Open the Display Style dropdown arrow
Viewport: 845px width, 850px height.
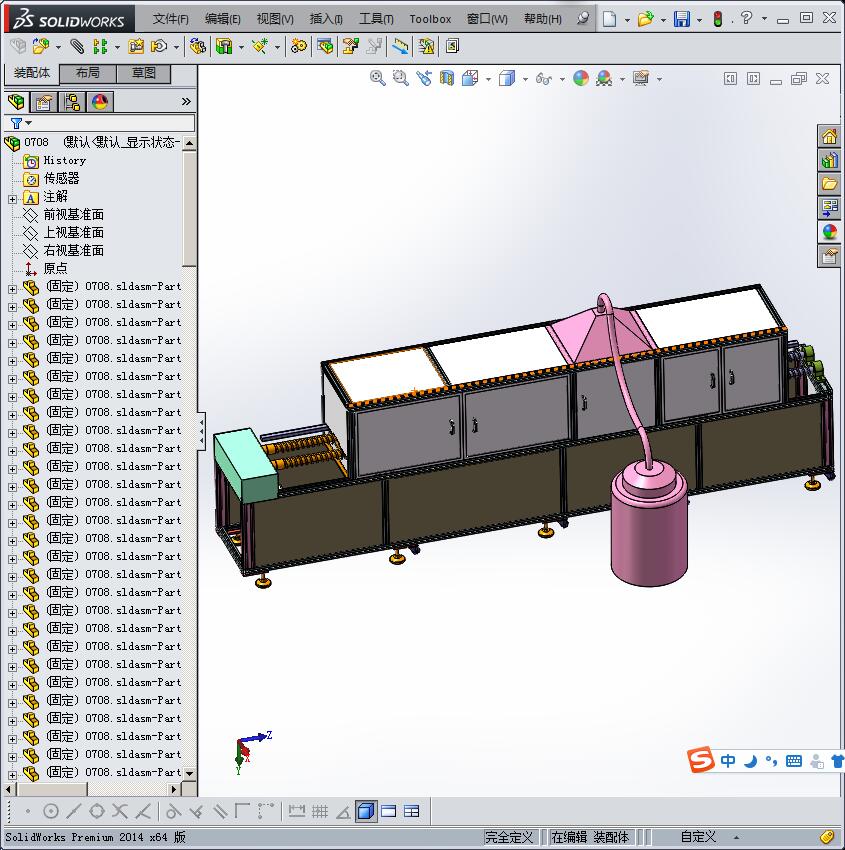(x=525, y=79)
